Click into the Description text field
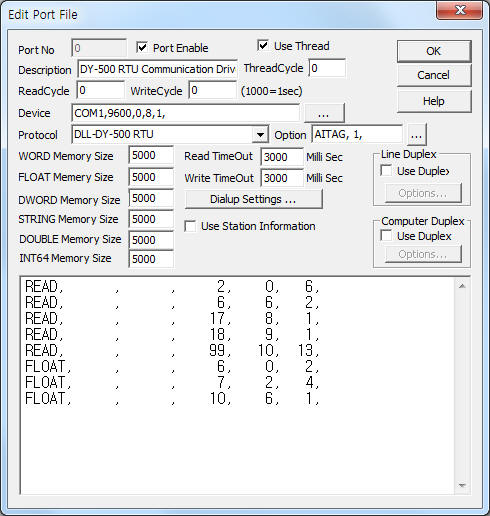 coord(157,69)
